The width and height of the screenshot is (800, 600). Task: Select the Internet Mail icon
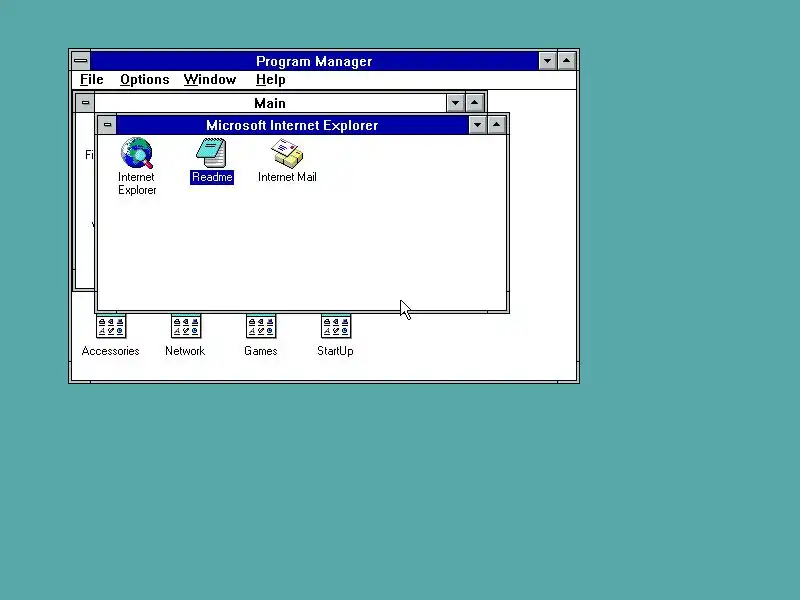click(x=287, y=153)
